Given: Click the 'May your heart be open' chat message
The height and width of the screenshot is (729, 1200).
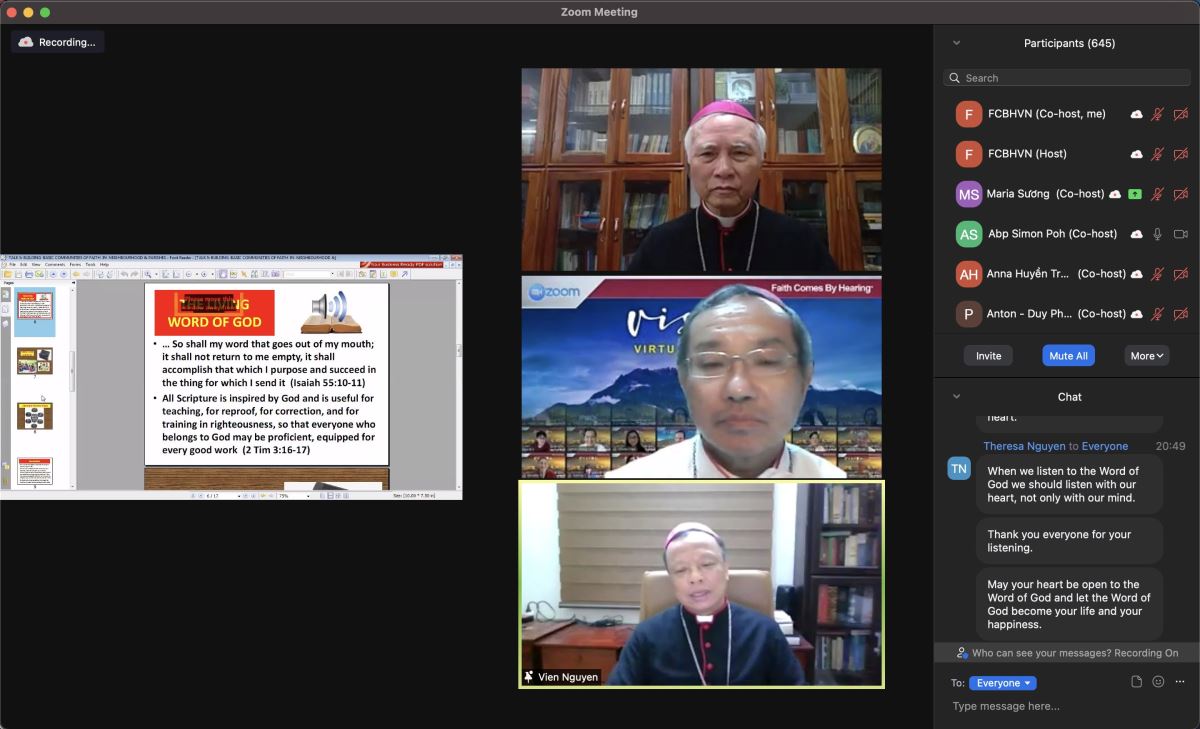Looking at the screenshot, I should 1069,604.
